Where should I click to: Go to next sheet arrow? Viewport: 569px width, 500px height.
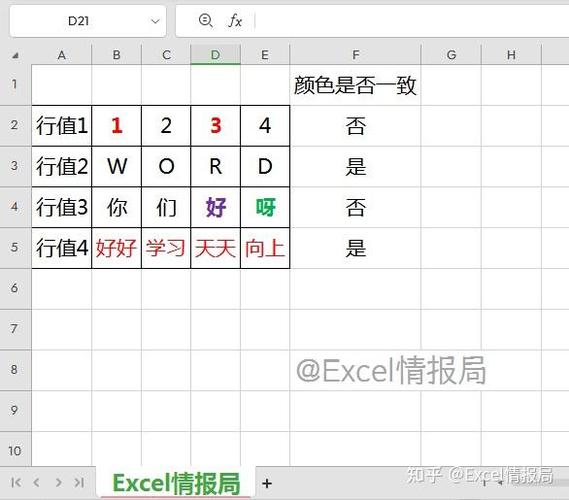(x=58, y=482)
